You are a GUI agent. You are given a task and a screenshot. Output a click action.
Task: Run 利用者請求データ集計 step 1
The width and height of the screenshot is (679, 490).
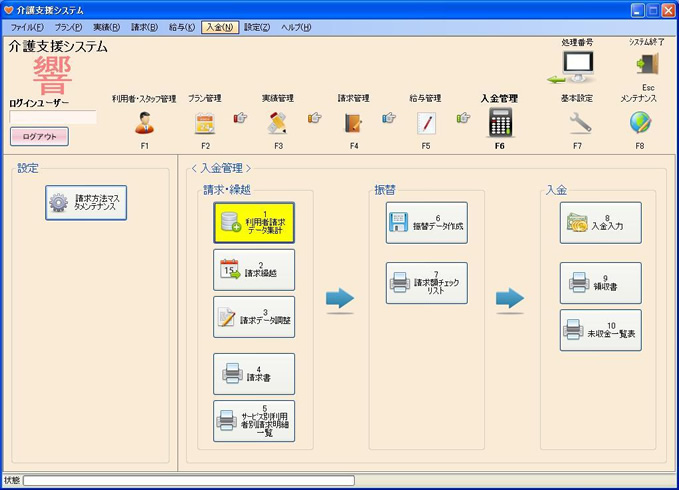coord(254,222)
